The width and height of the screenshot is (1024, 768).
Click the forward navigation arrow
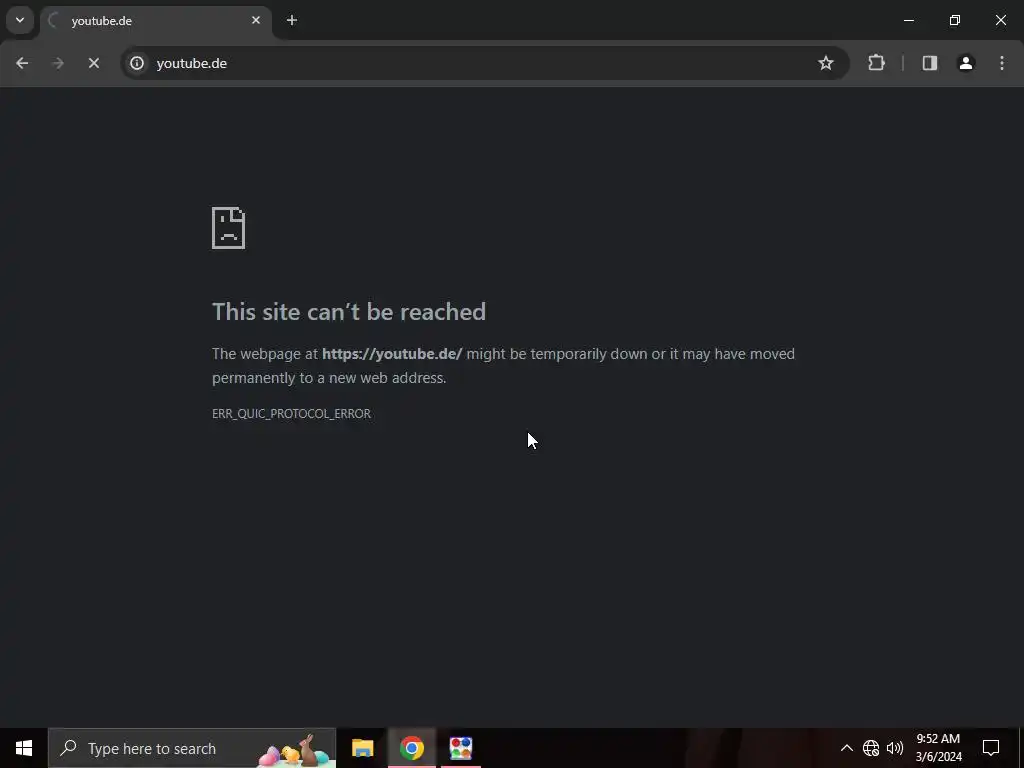(58, 63)
